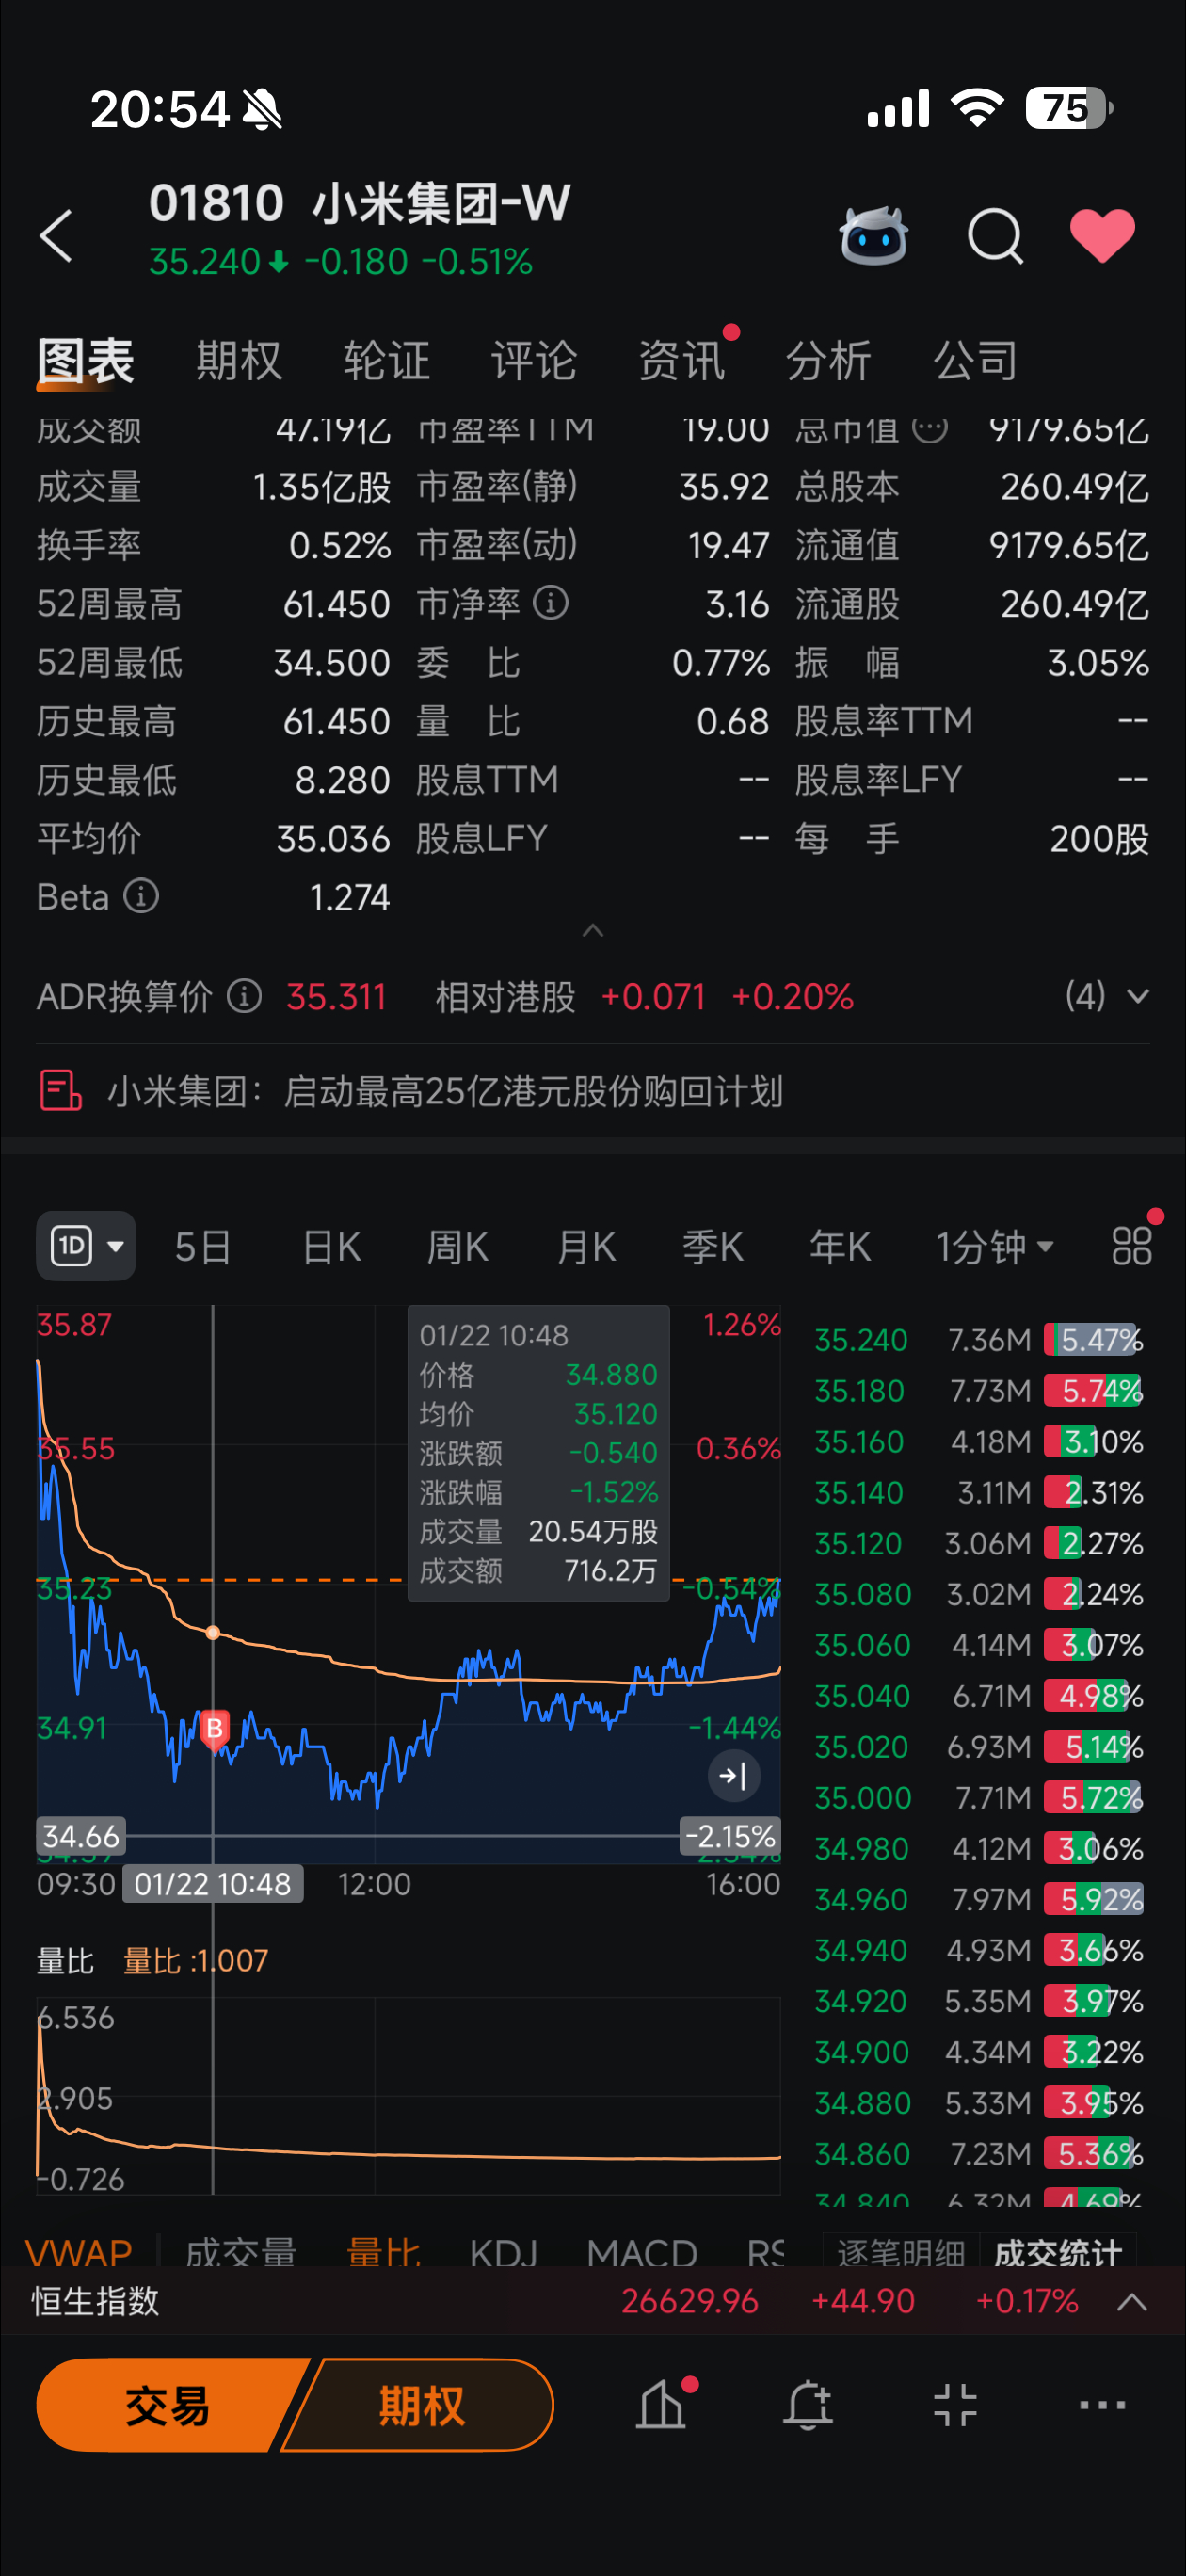Screen dimensions: 1186x2576
Task: Toggle the red heart favorite
Action: pyautogui.click(x=1102, y=236)
